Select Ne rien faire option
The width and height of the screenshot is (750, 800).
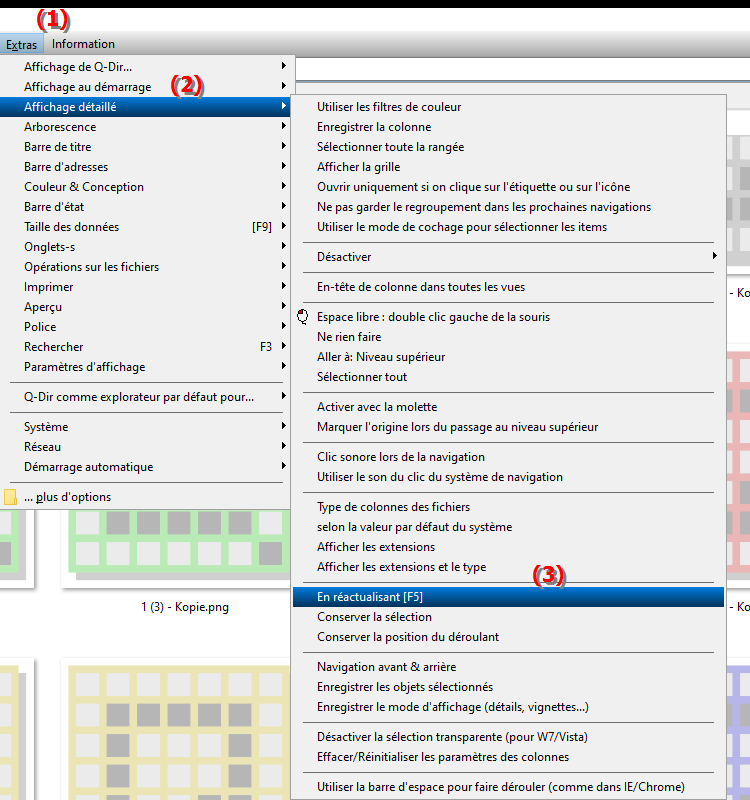coord(508,337)
